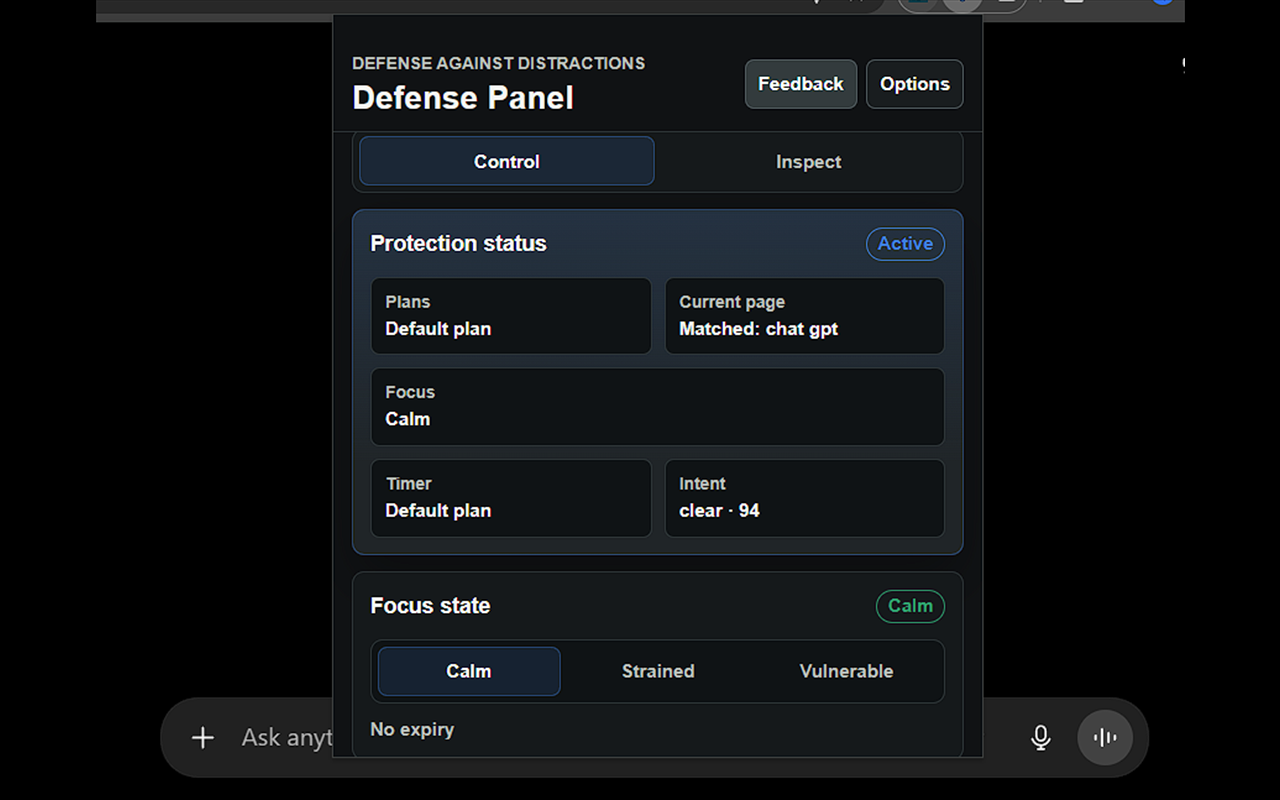1280x800 pixels.
Task: Set focus state to Vulnerable
Action: tap(847, 671)
